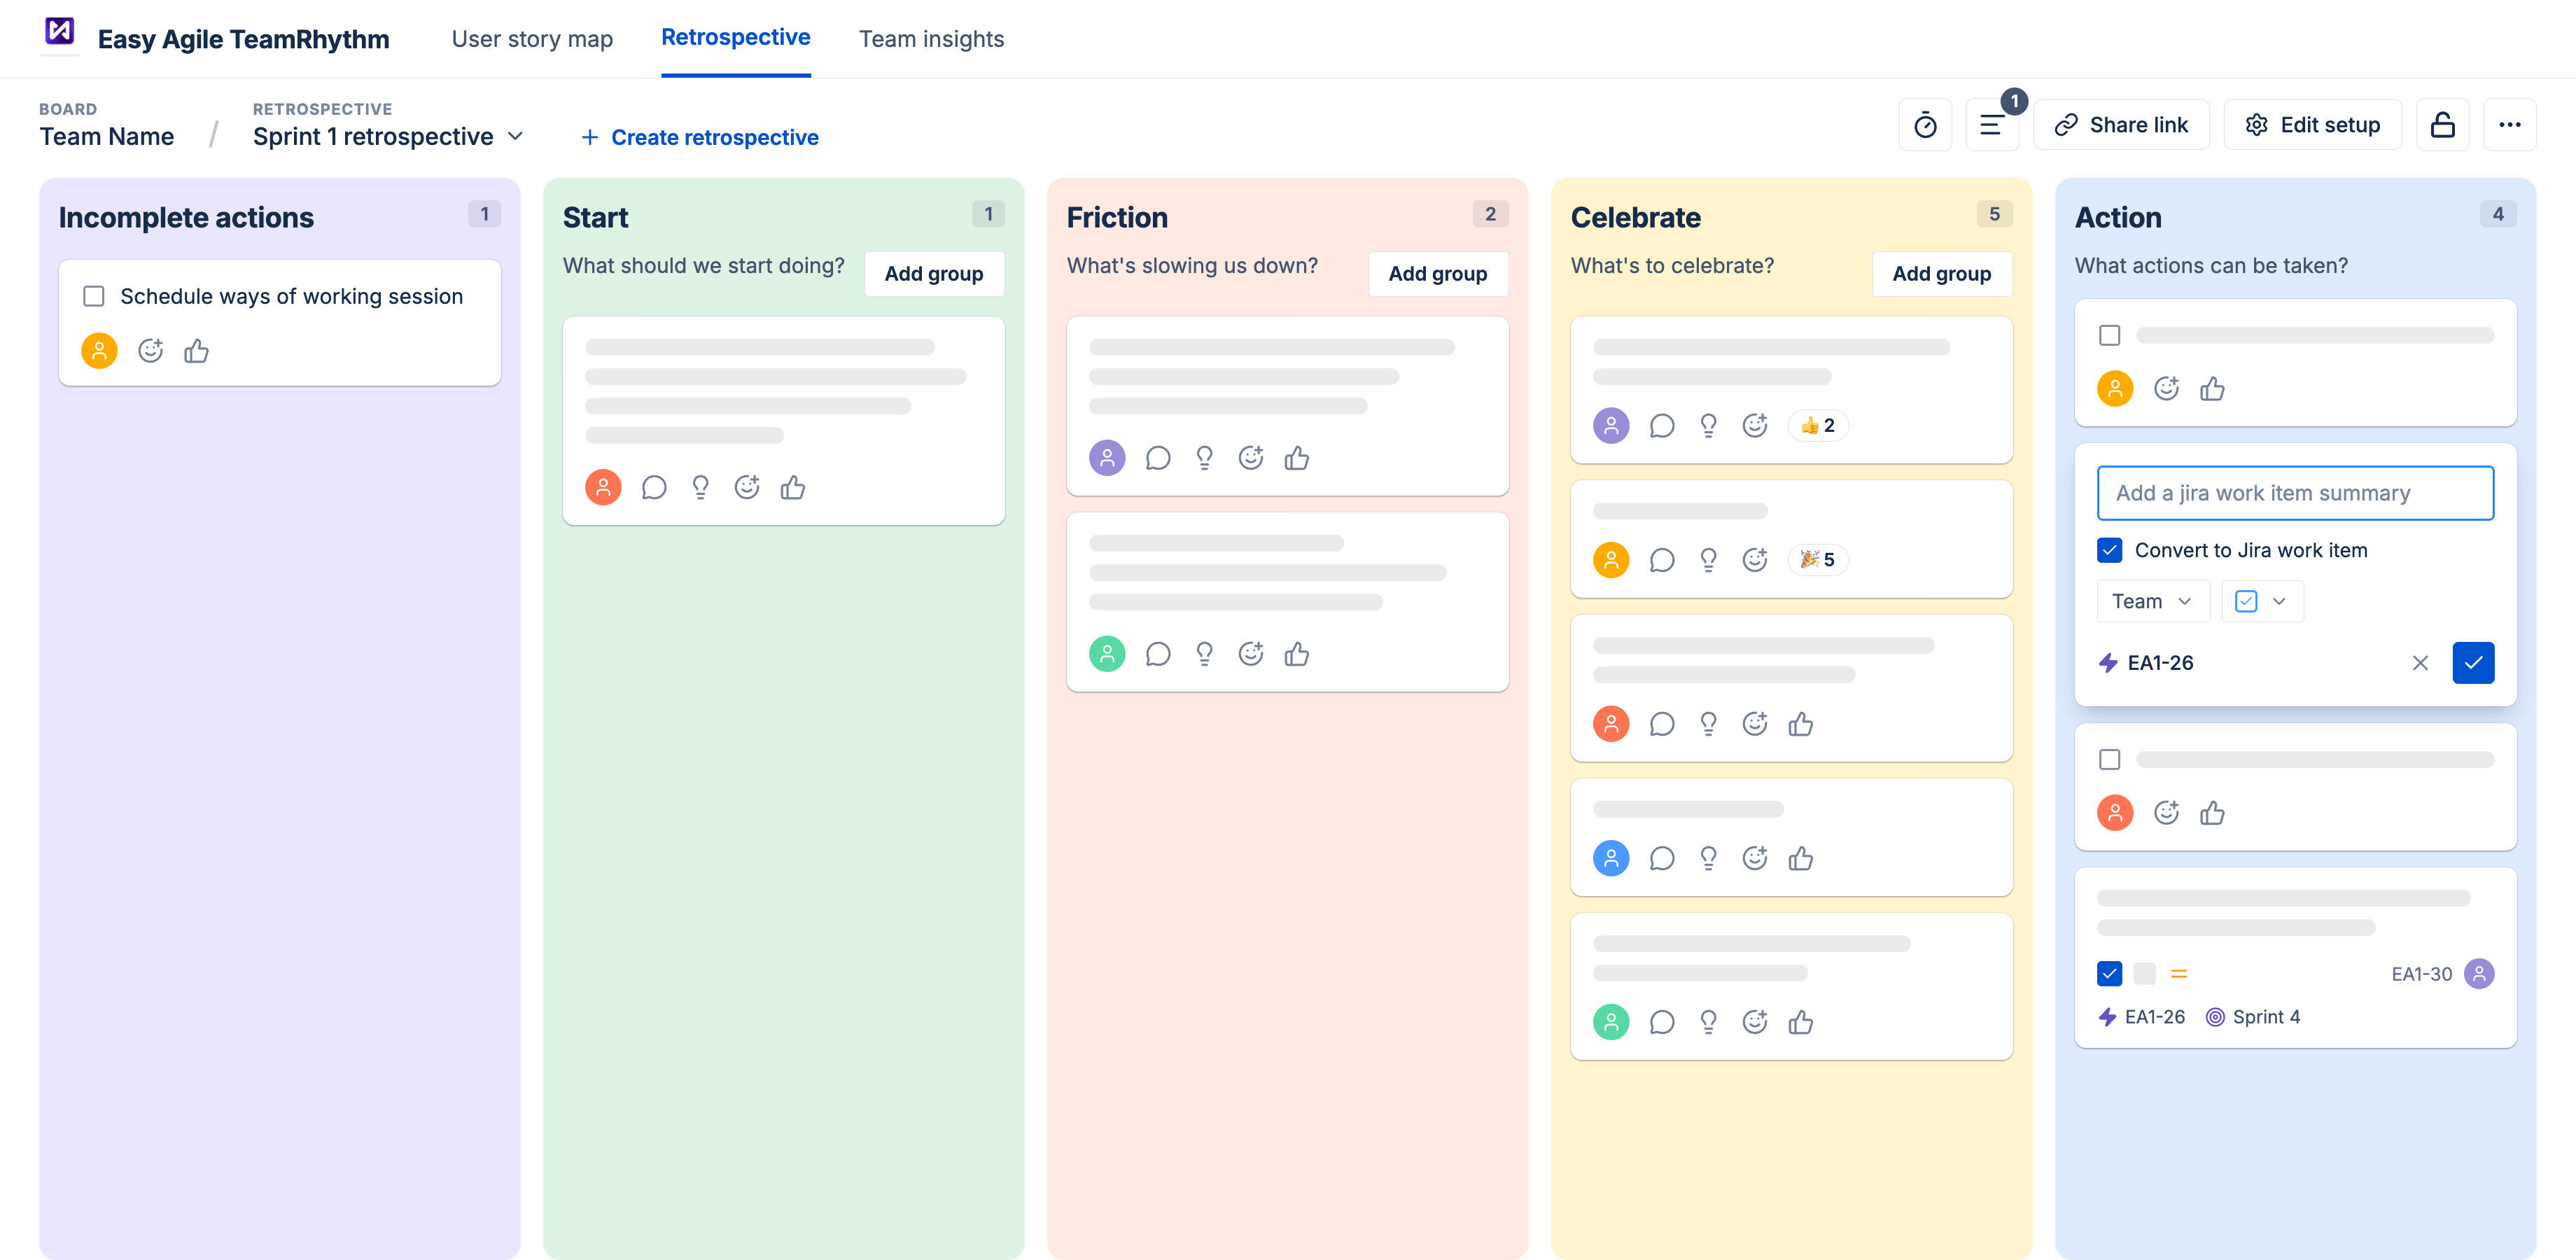Add emoji reaction on the first Celebrate card

pos(1755,426)
